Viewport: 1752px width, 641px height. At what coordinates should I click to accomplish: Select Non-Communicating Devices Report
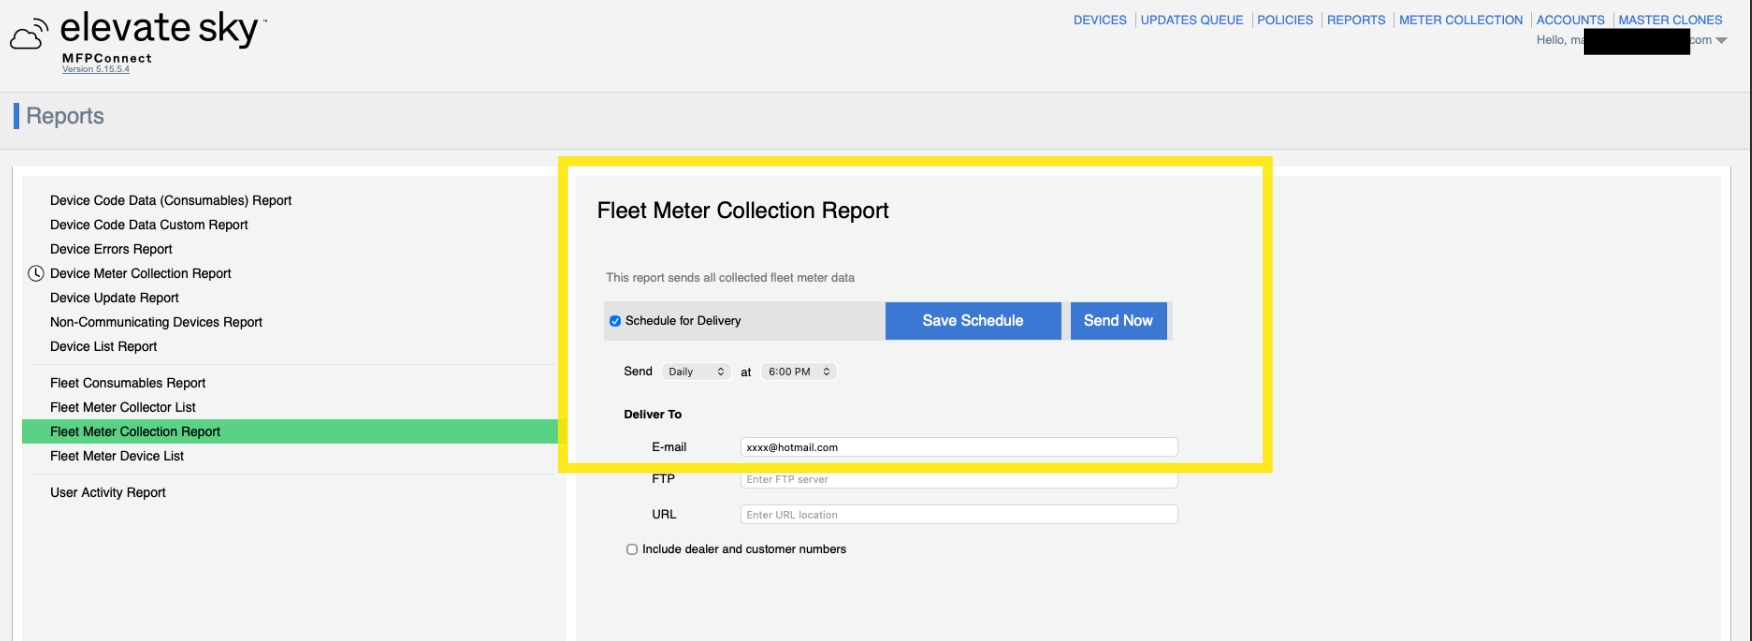coord(156,322)
